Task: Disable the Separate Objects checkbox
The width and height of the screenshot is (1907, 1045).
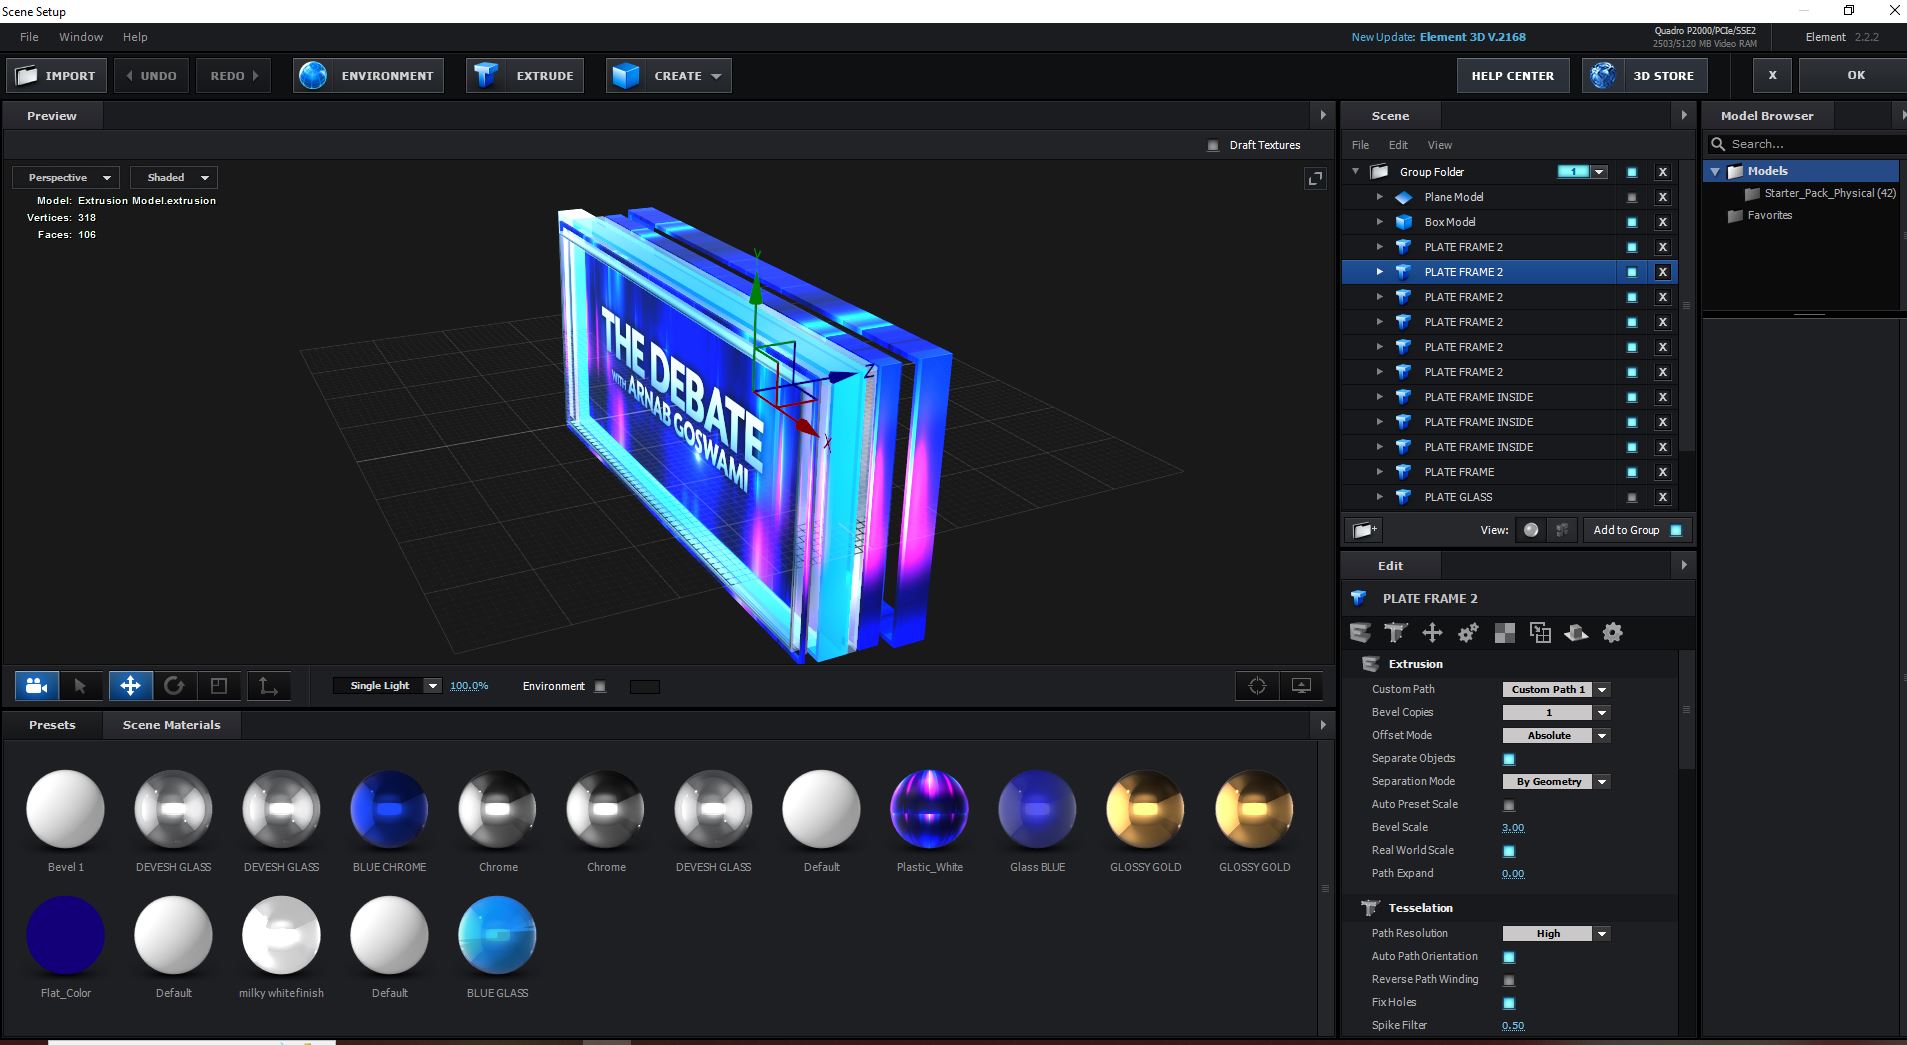Action: point(1509,759)
